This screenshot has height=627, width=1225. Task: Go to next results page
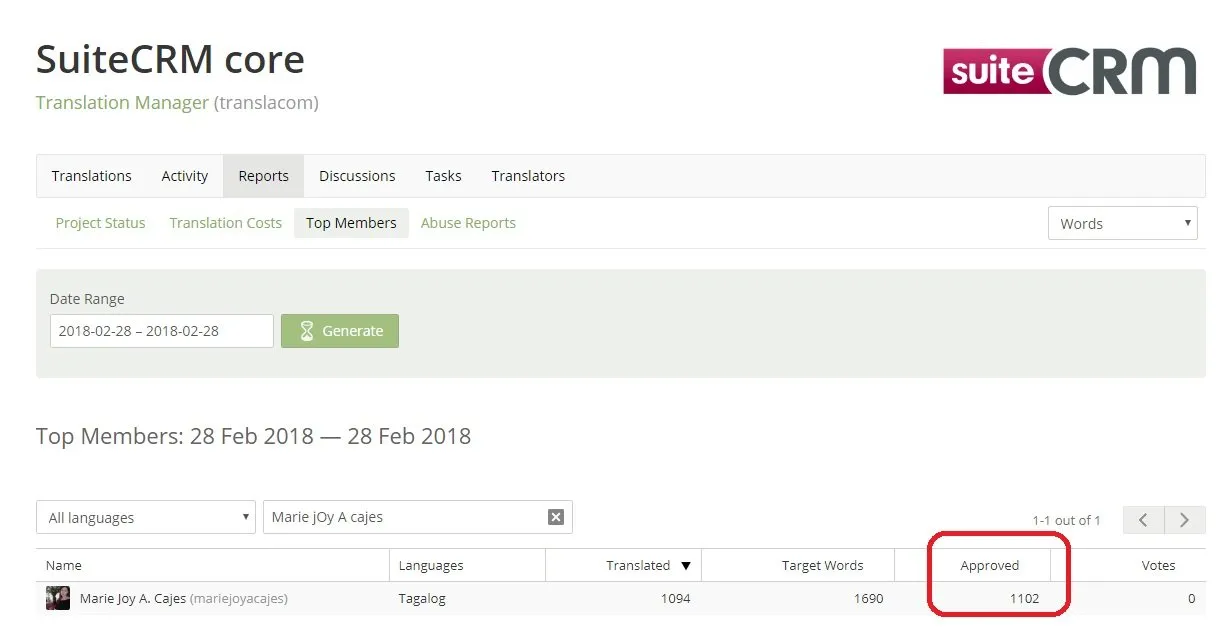(1185, 520)
